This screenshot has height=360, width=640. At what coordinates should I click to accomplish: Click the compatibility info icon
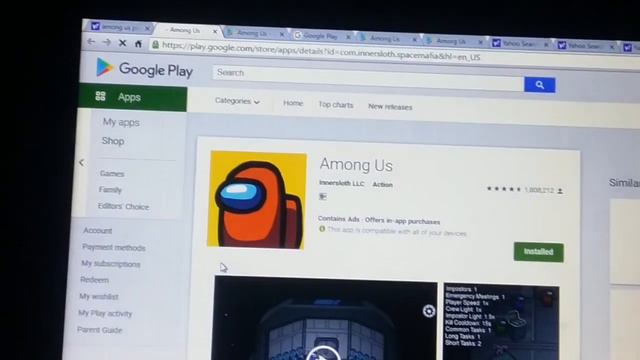point(322,229)
